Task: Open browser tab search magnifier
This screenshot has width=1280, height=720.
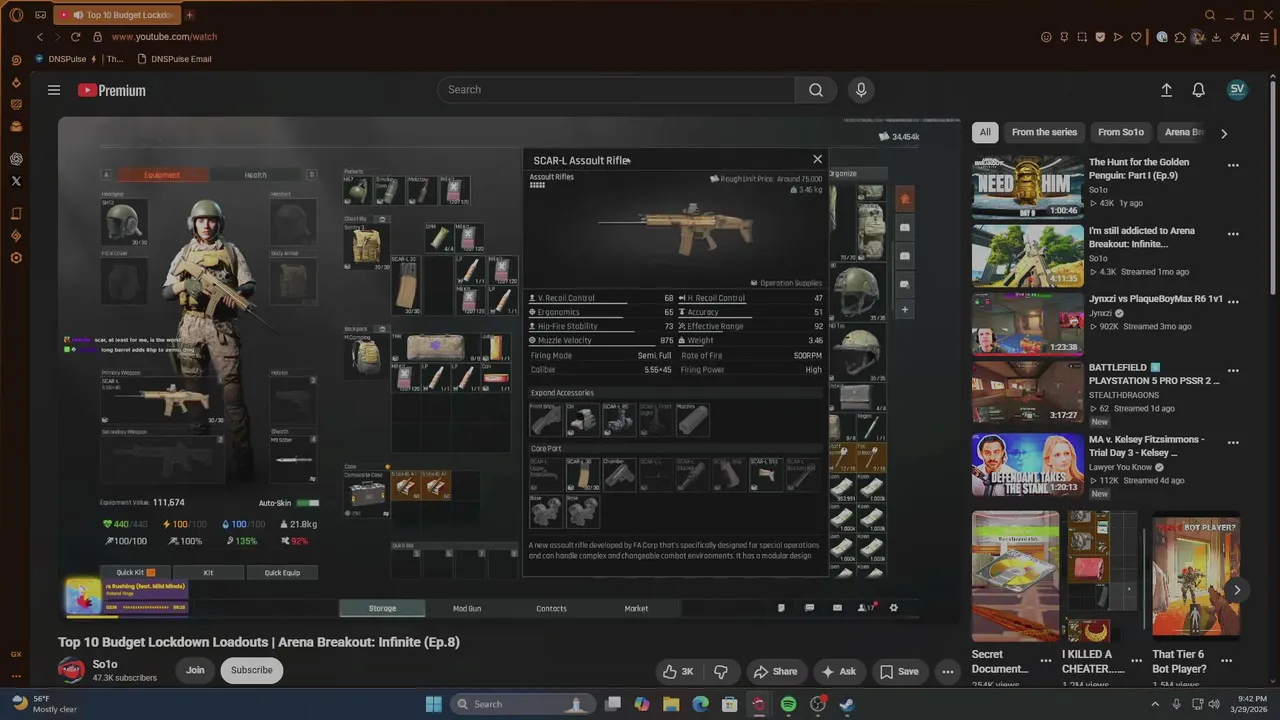Action: pos(1210,15)
